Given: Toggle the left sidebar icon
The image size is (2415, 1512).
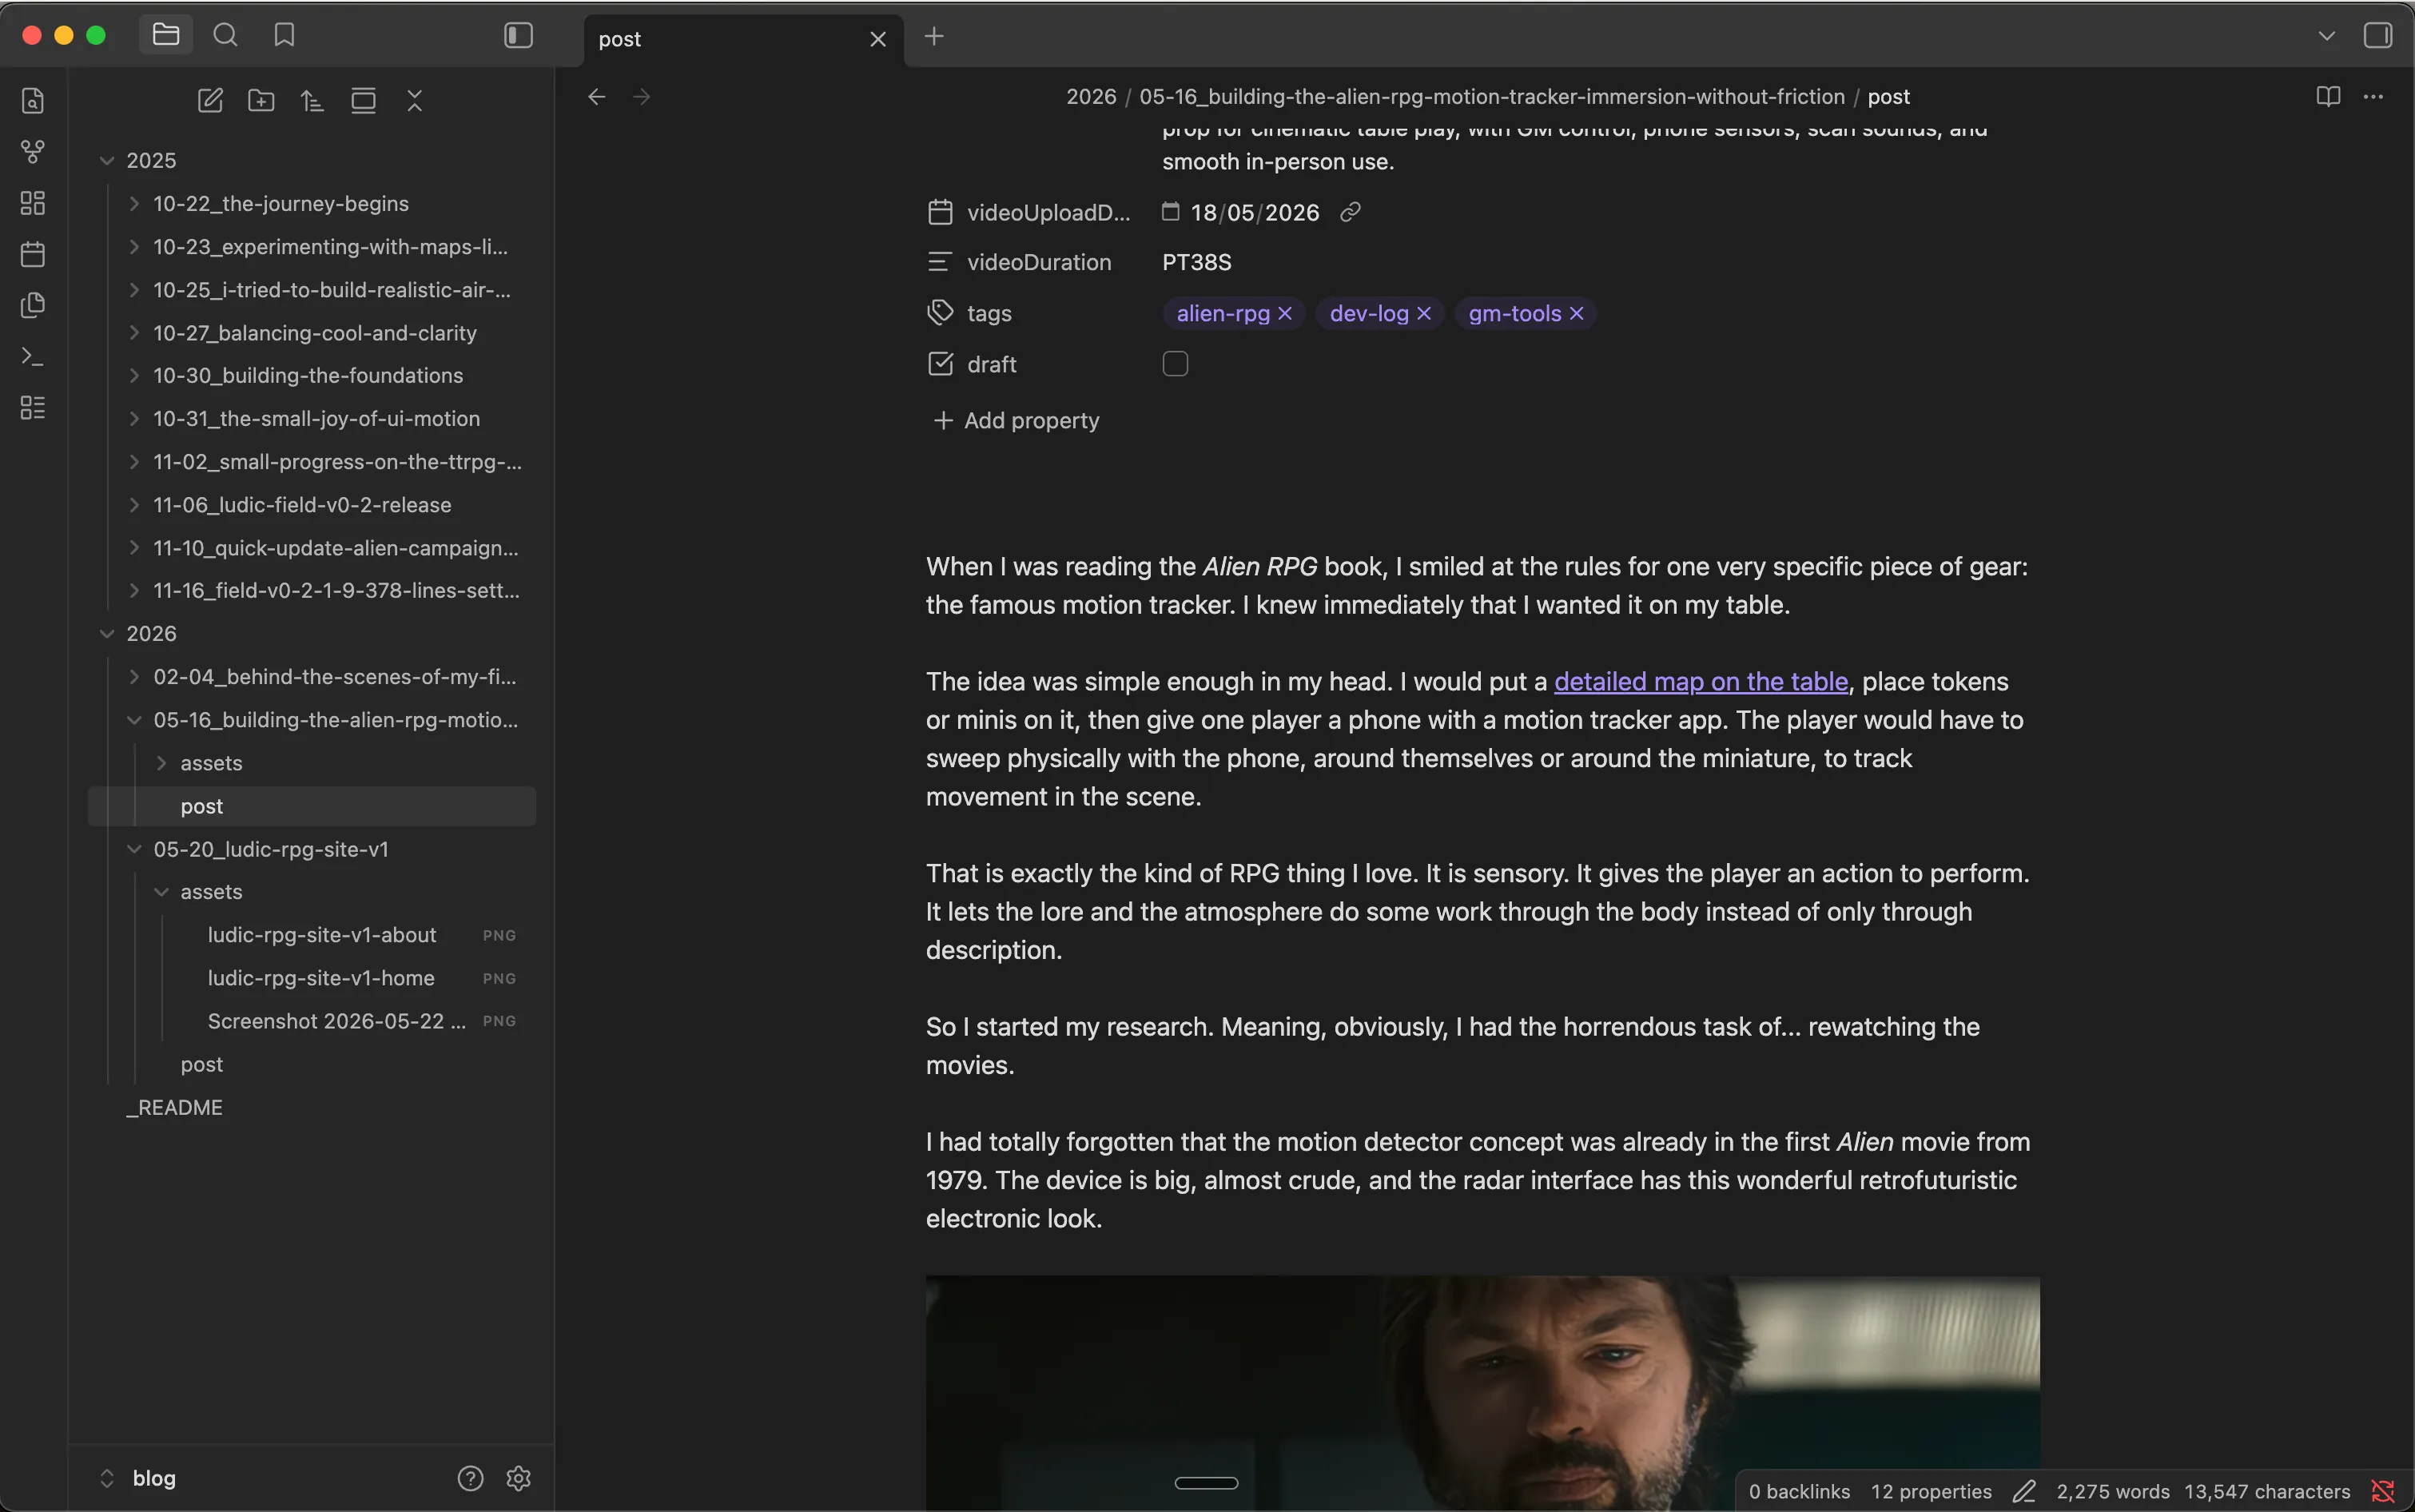Looking at the screenshot, I should click(518, 35).
